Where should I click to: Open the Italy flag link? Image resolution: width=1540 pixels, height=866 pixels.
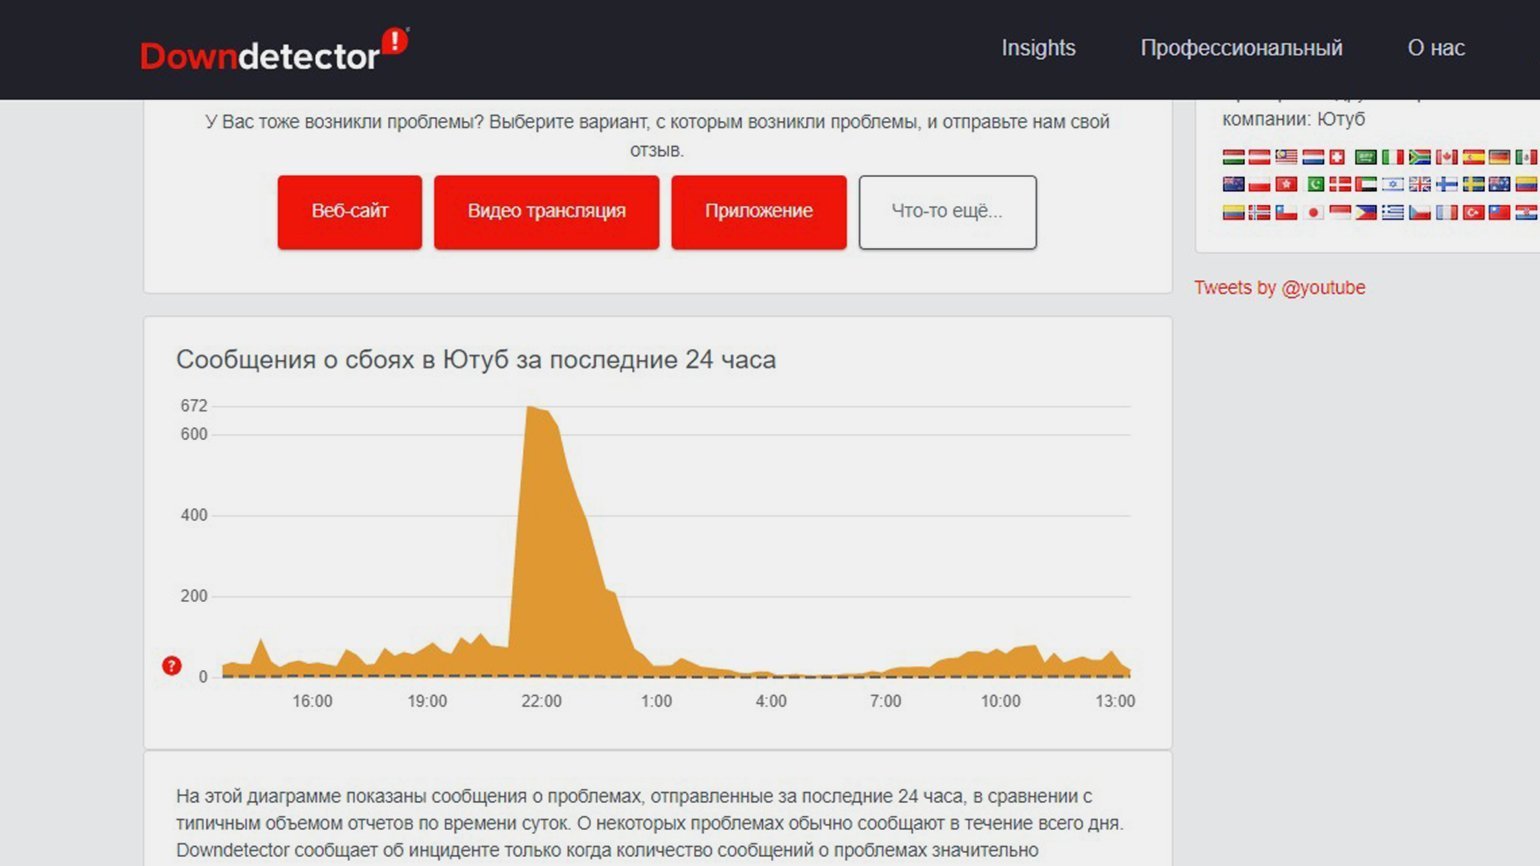1393,157
